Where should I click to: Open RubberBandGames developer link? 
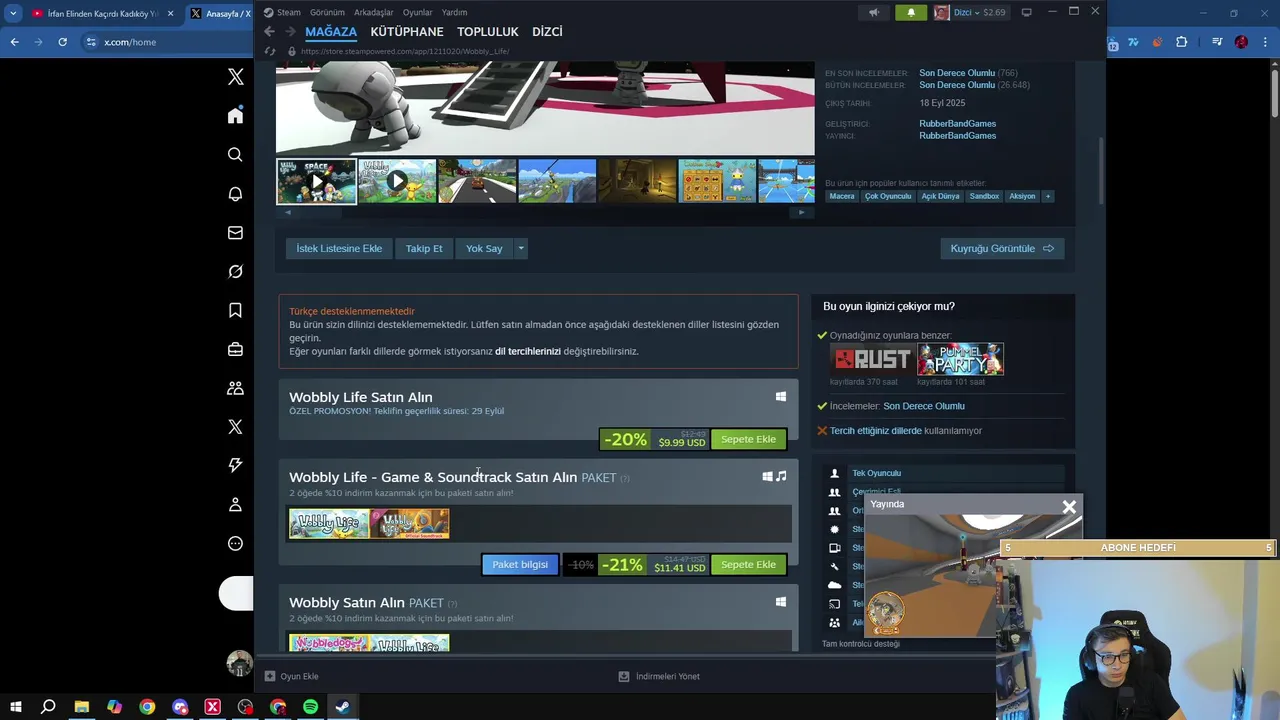point(957,124)
